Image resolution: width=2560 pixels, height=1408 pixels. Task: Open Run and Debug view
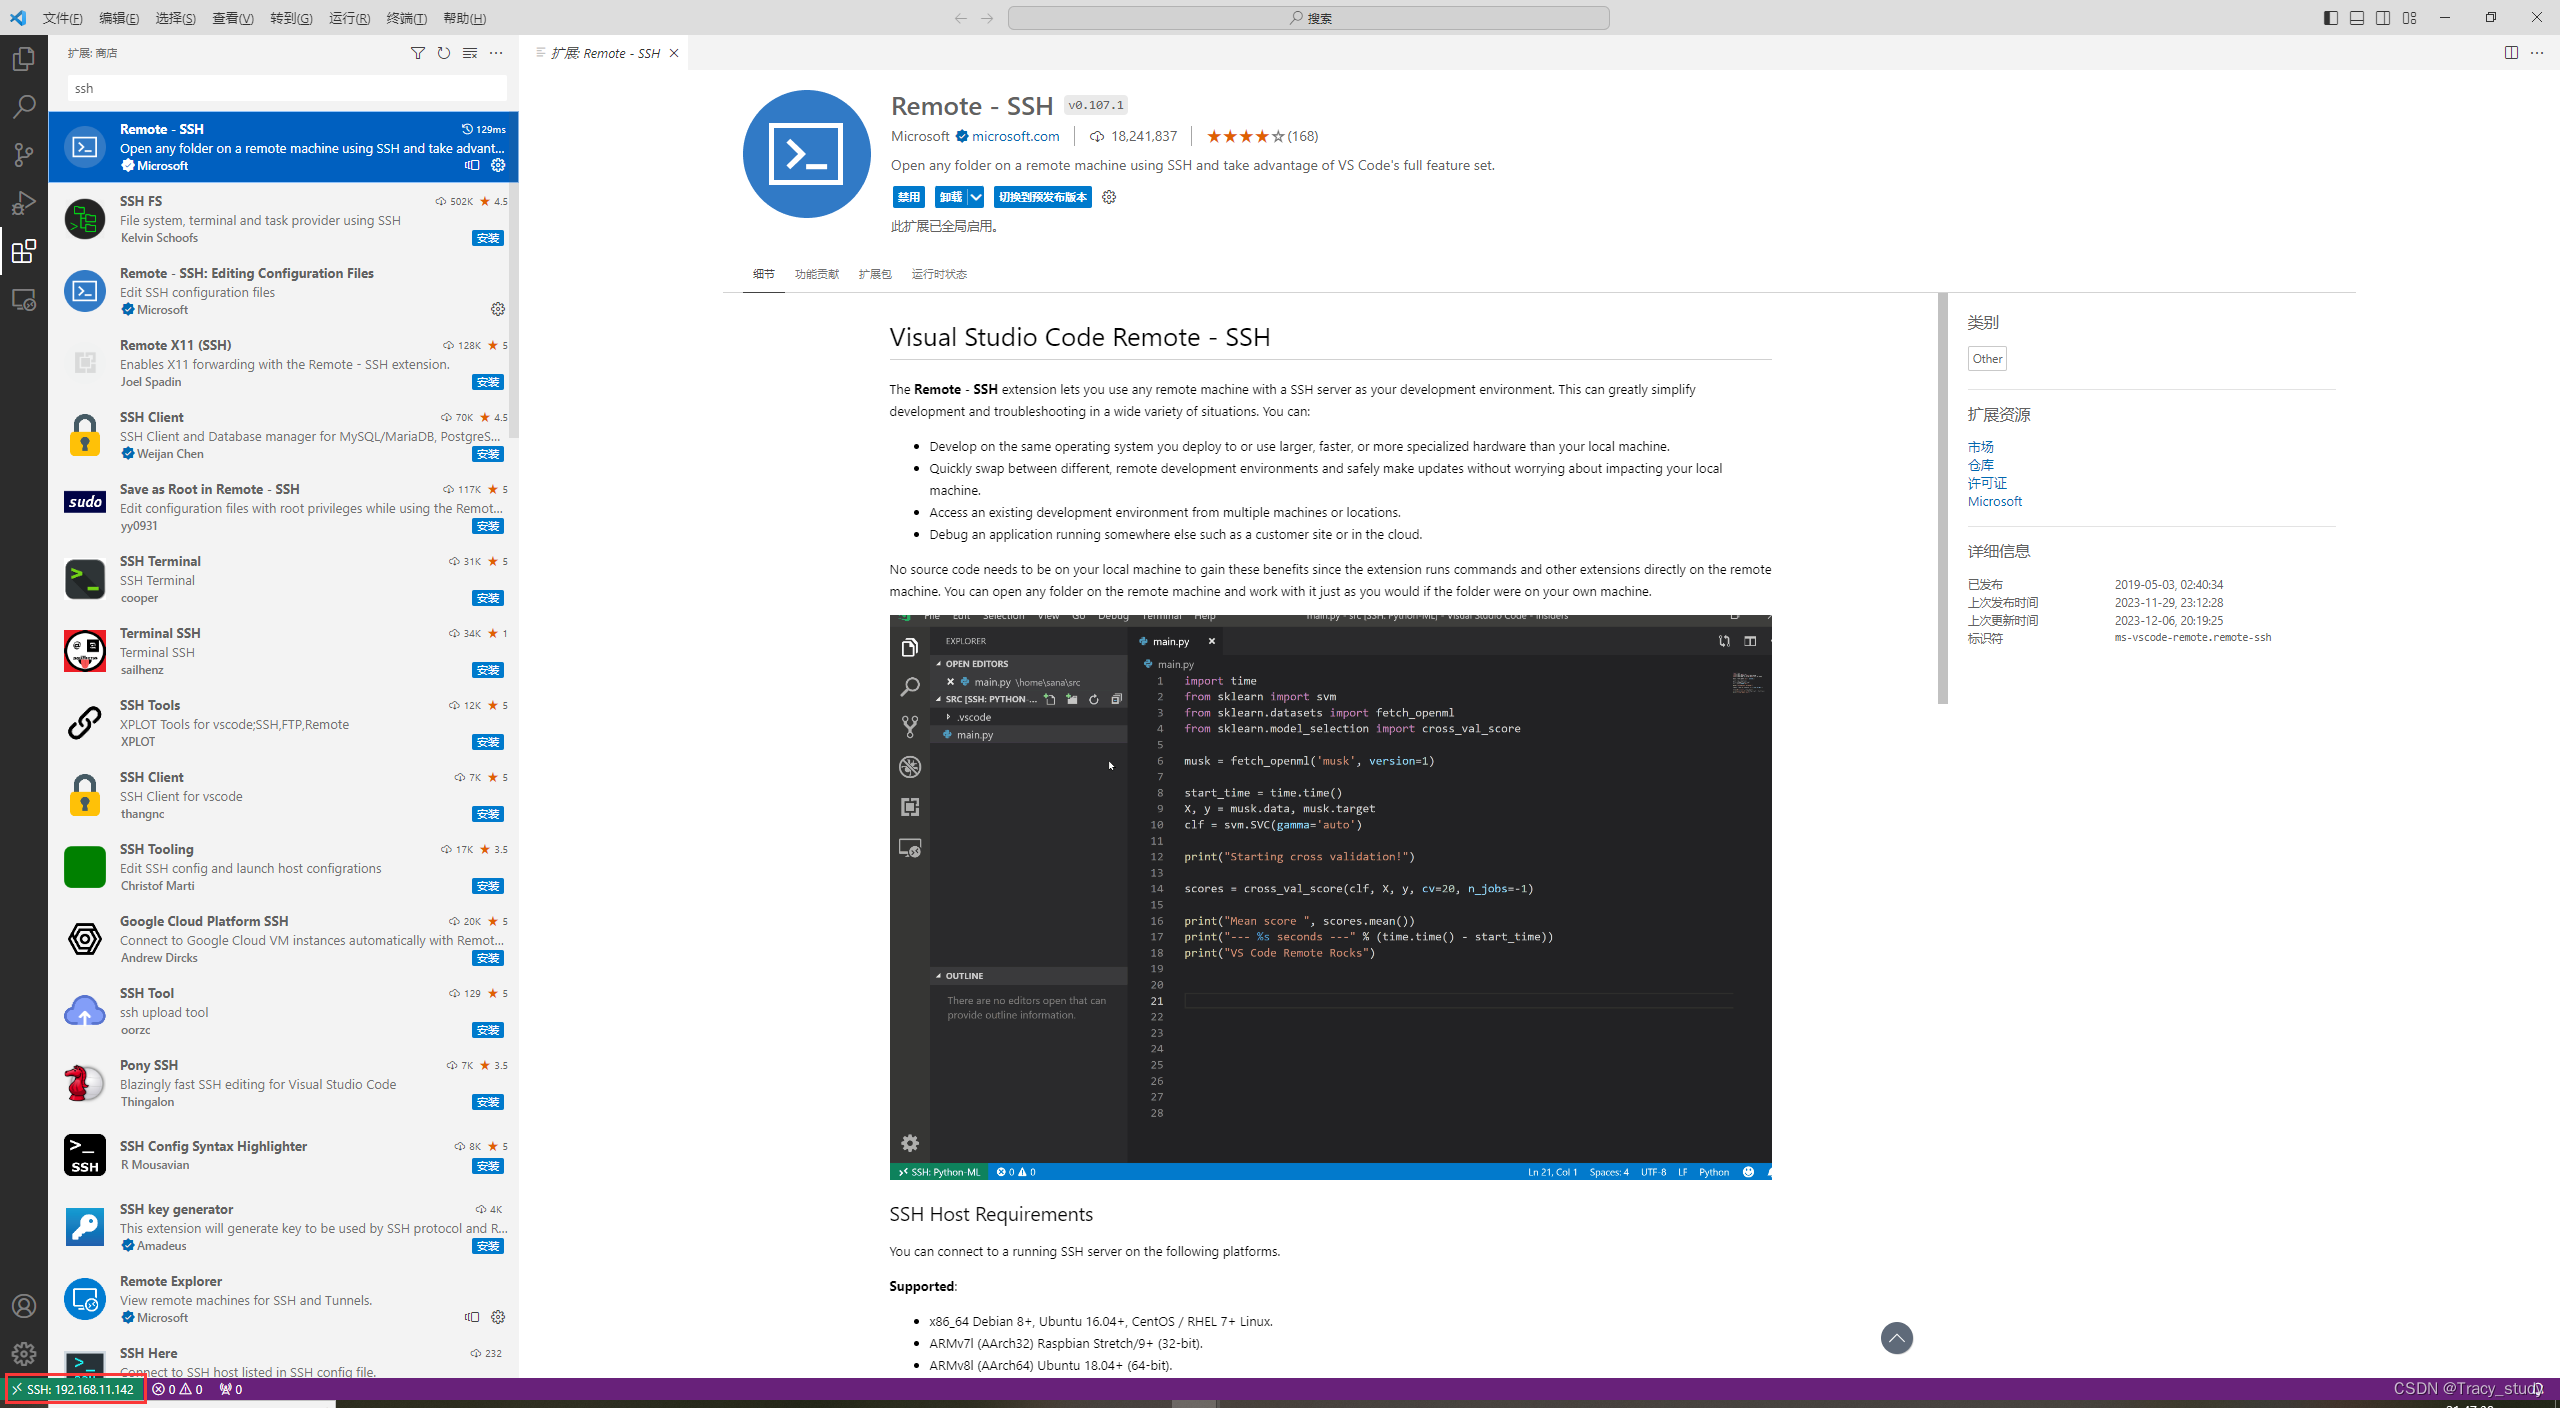coord(24,203)
